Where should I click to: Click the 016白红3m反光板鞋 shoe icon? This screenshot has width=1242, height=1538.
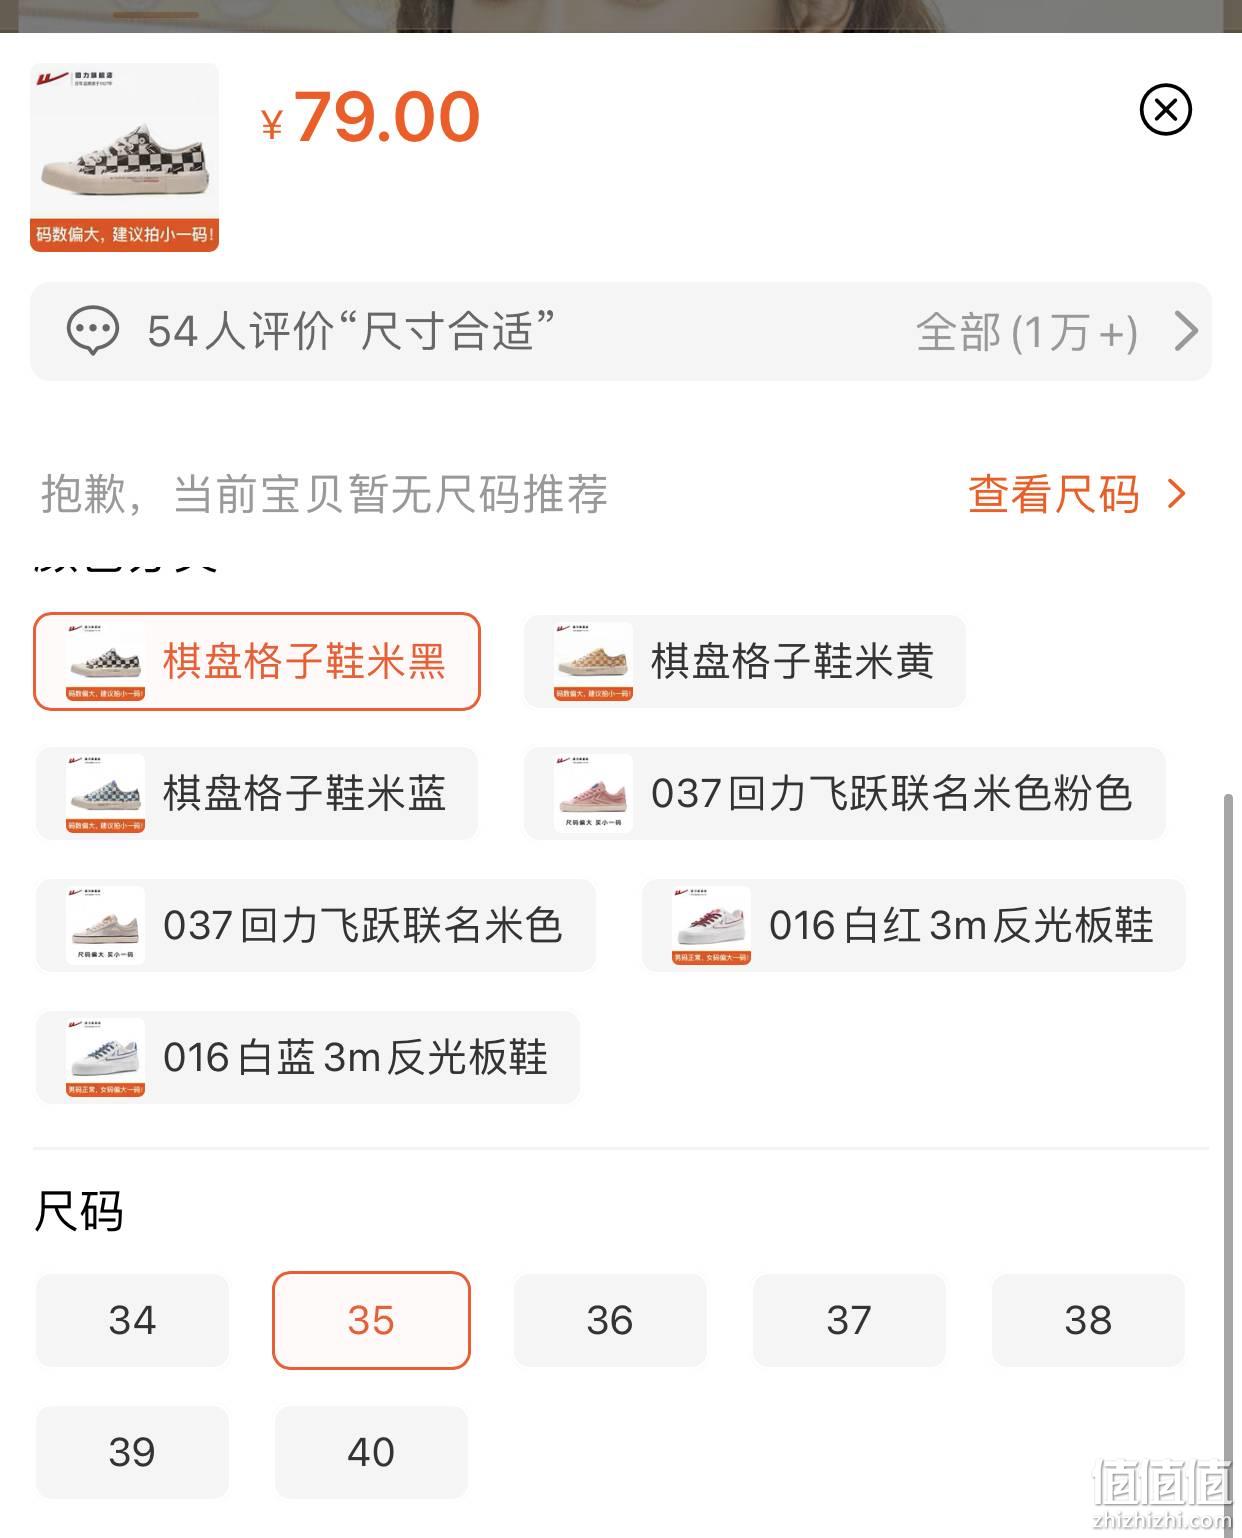tap(712, 925)
